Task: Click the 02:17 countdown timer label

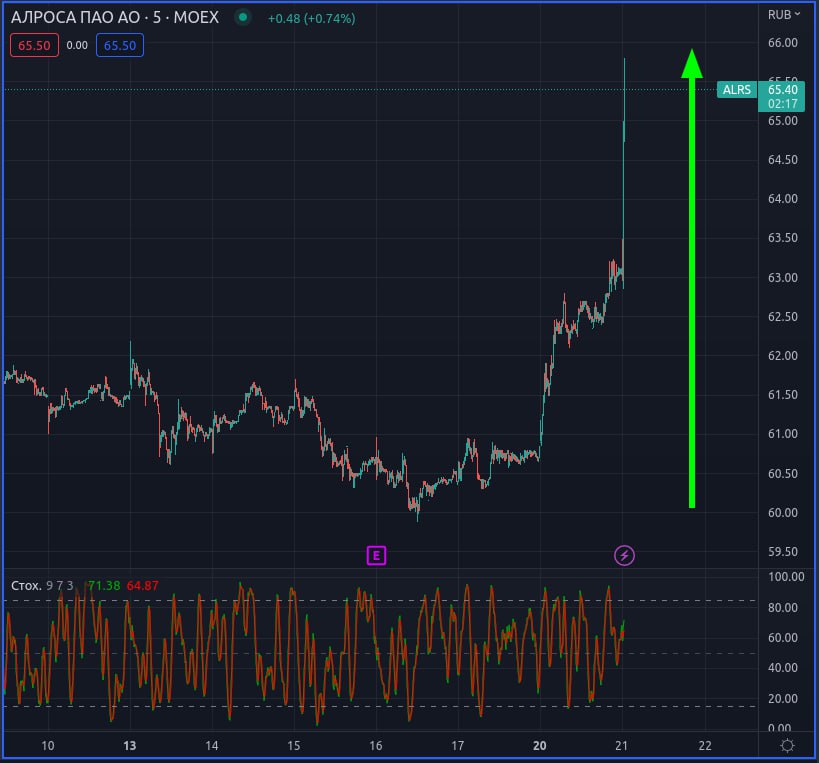Action: tap(782, 104)
